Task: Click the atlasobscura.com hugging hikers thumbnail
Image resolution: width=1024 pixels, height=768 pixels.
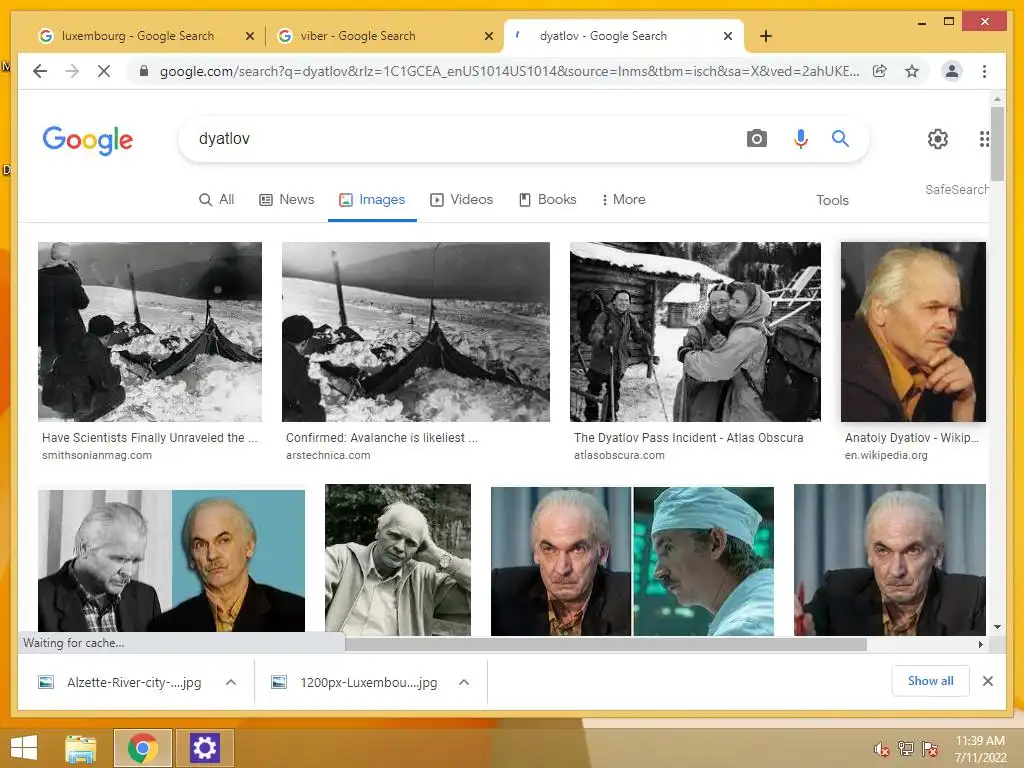Action: coord(695,332)
